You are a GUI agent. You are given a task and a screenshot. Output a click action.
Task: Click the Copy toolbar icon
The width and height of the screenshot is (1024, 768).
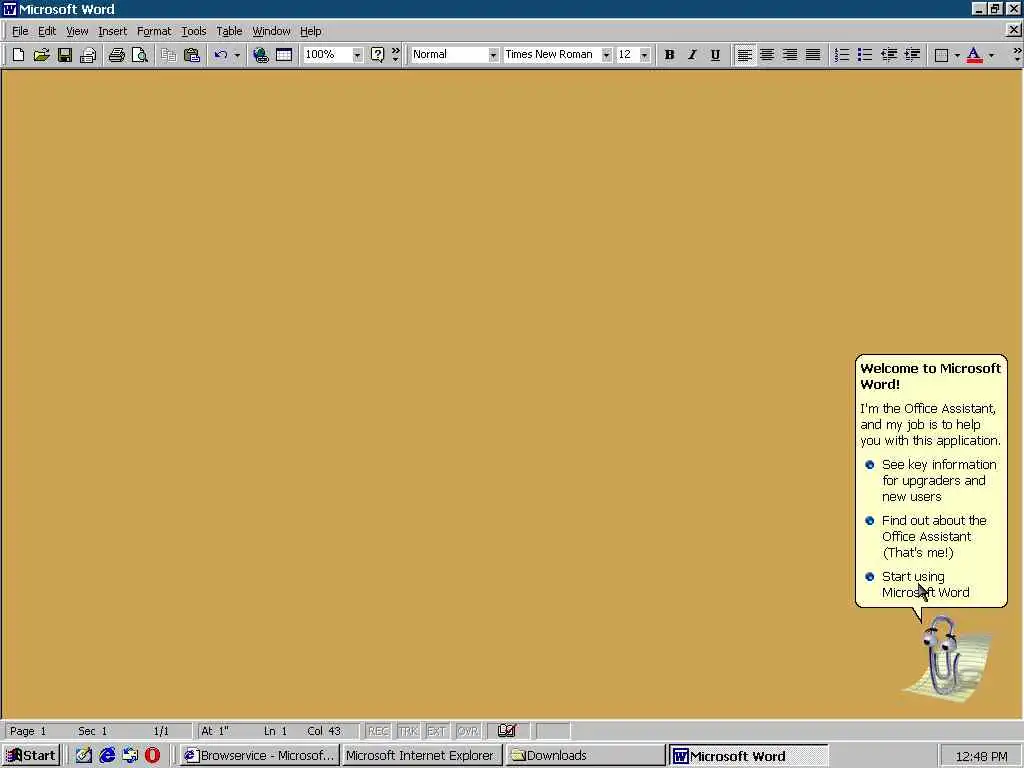point(169,55)
